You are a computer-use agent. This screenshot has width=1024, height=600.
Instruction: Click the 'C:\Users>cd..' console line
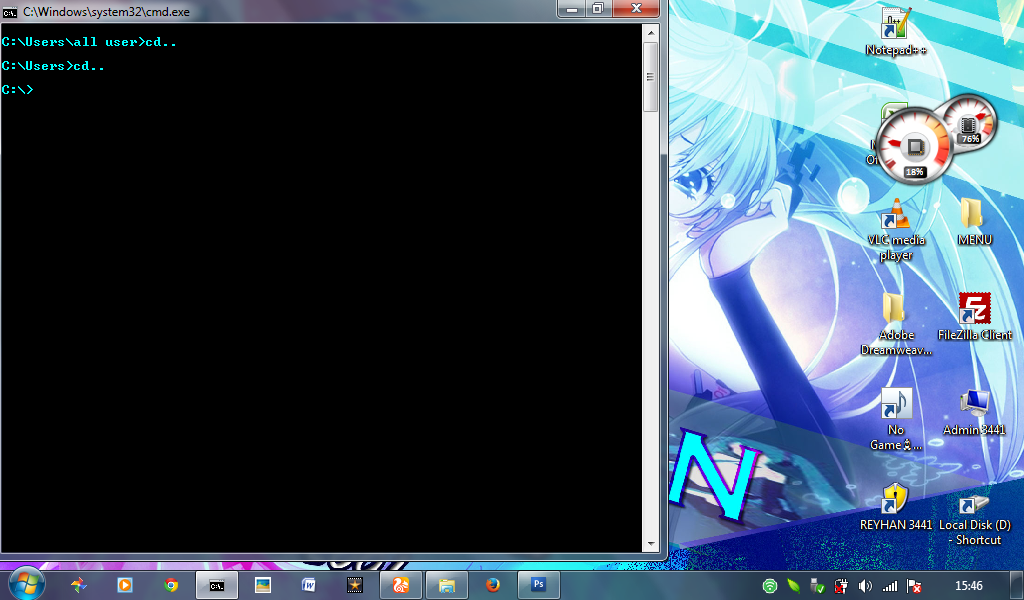[x=53, y=66]
